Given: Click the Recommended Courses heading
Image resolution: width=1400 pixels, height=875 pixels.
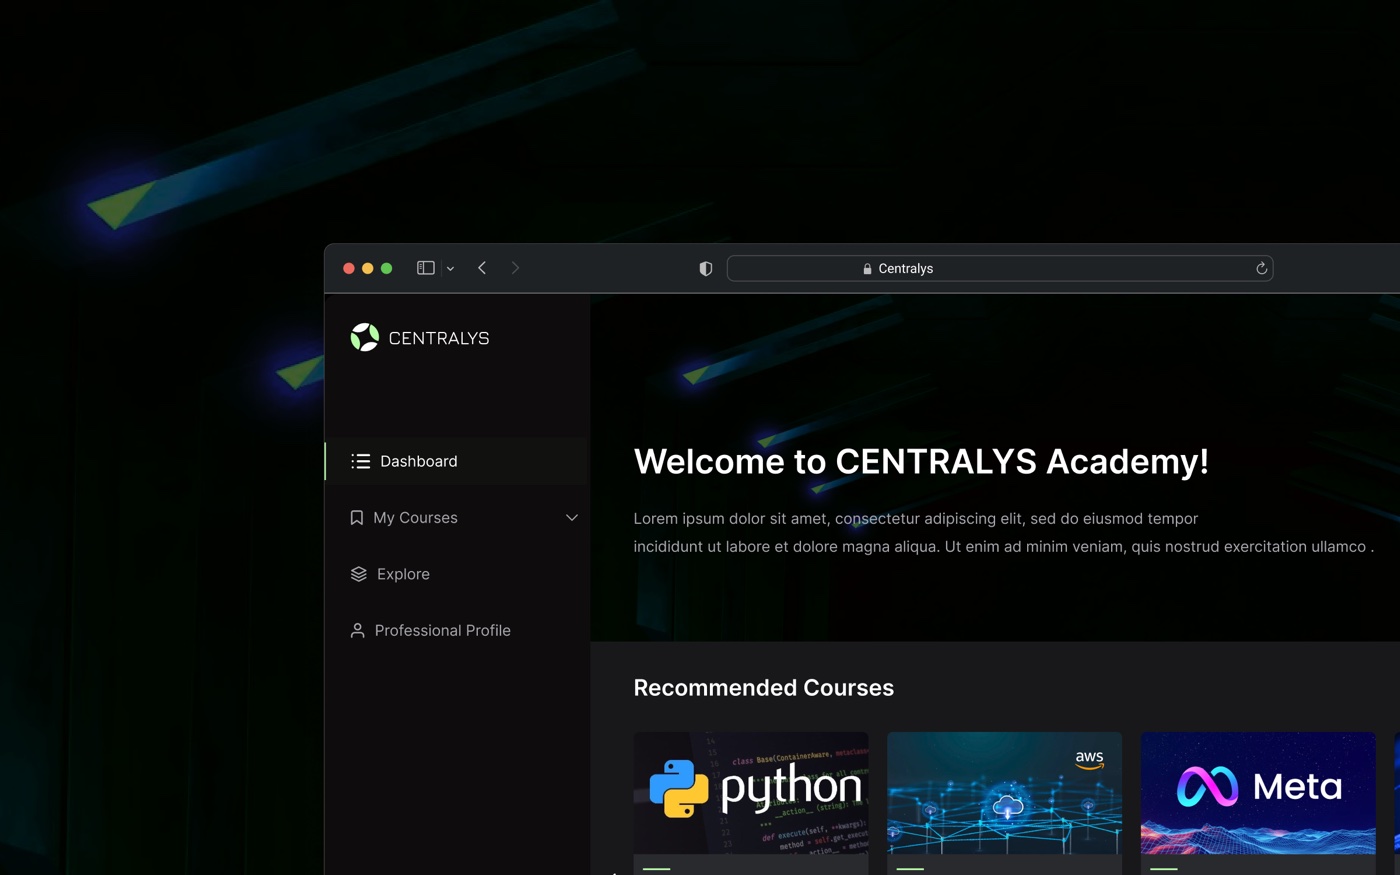Looking at the screenshot, I should coord(764,688).
